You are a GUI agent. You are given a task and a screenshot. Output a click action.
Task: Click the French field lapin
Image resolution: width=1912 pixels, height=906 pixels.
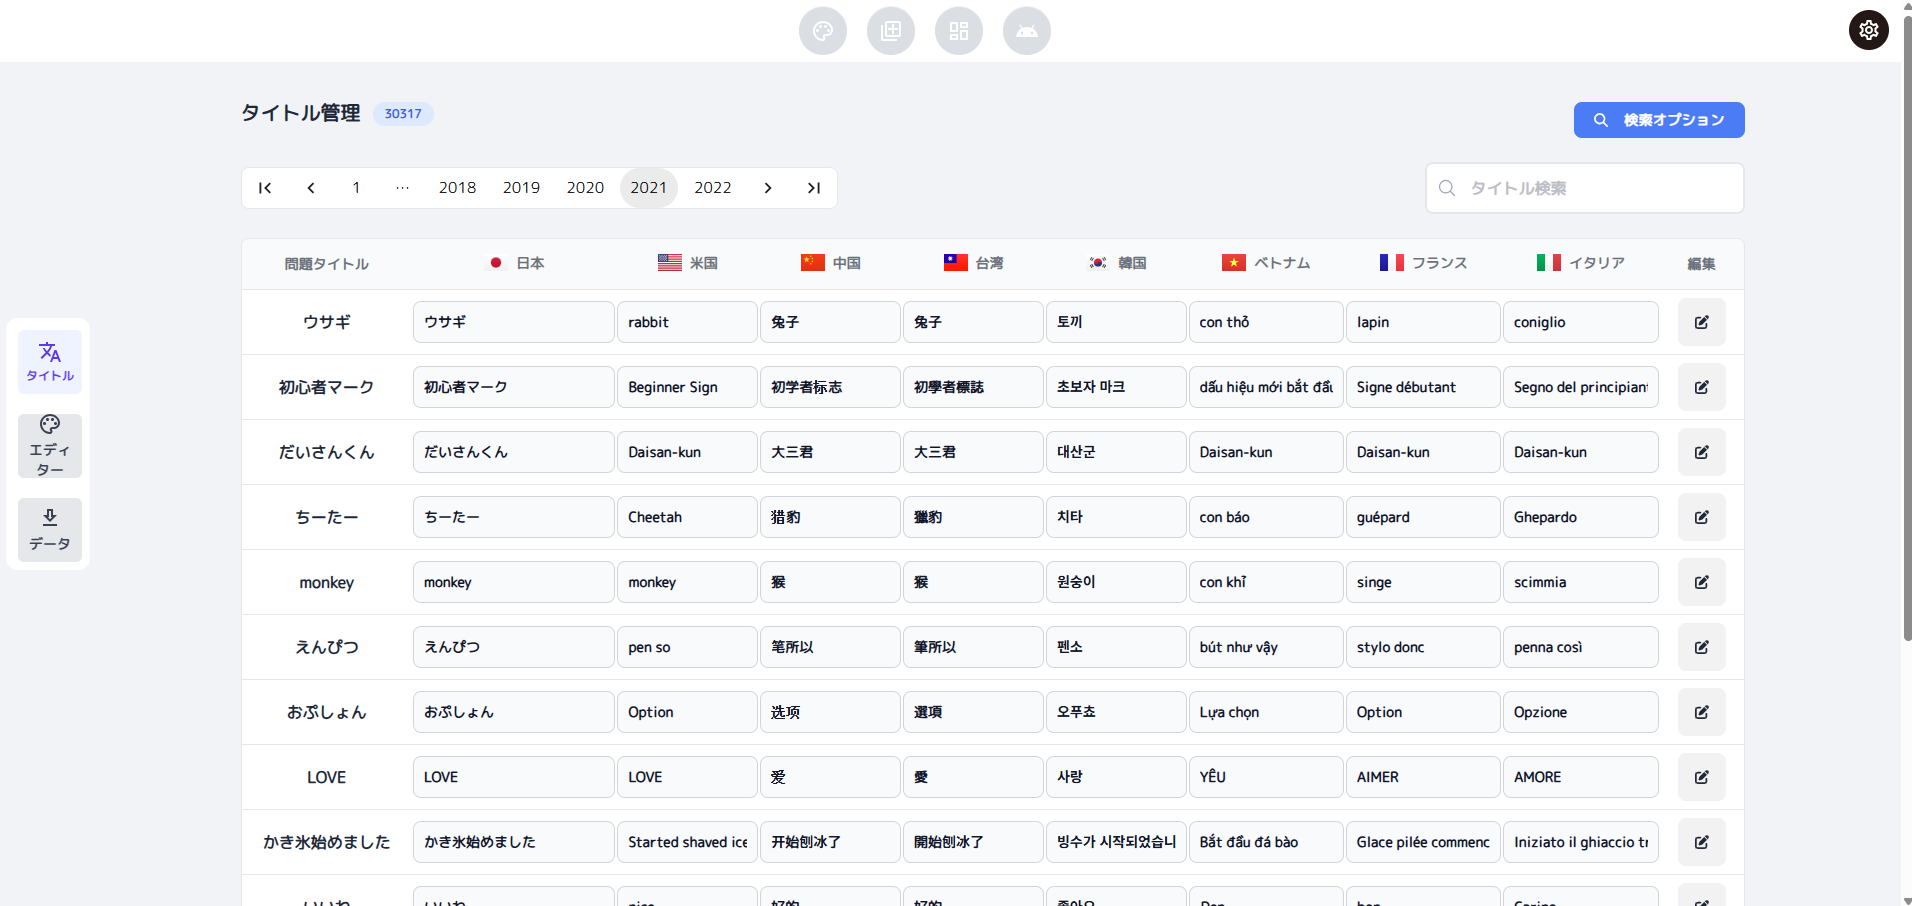coord(1423,322)
